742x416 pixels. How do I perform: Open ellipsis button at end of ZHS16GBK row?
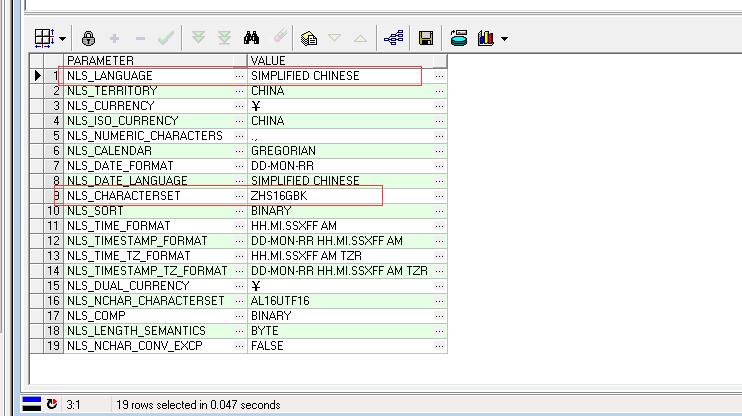[x=439, y=196]
